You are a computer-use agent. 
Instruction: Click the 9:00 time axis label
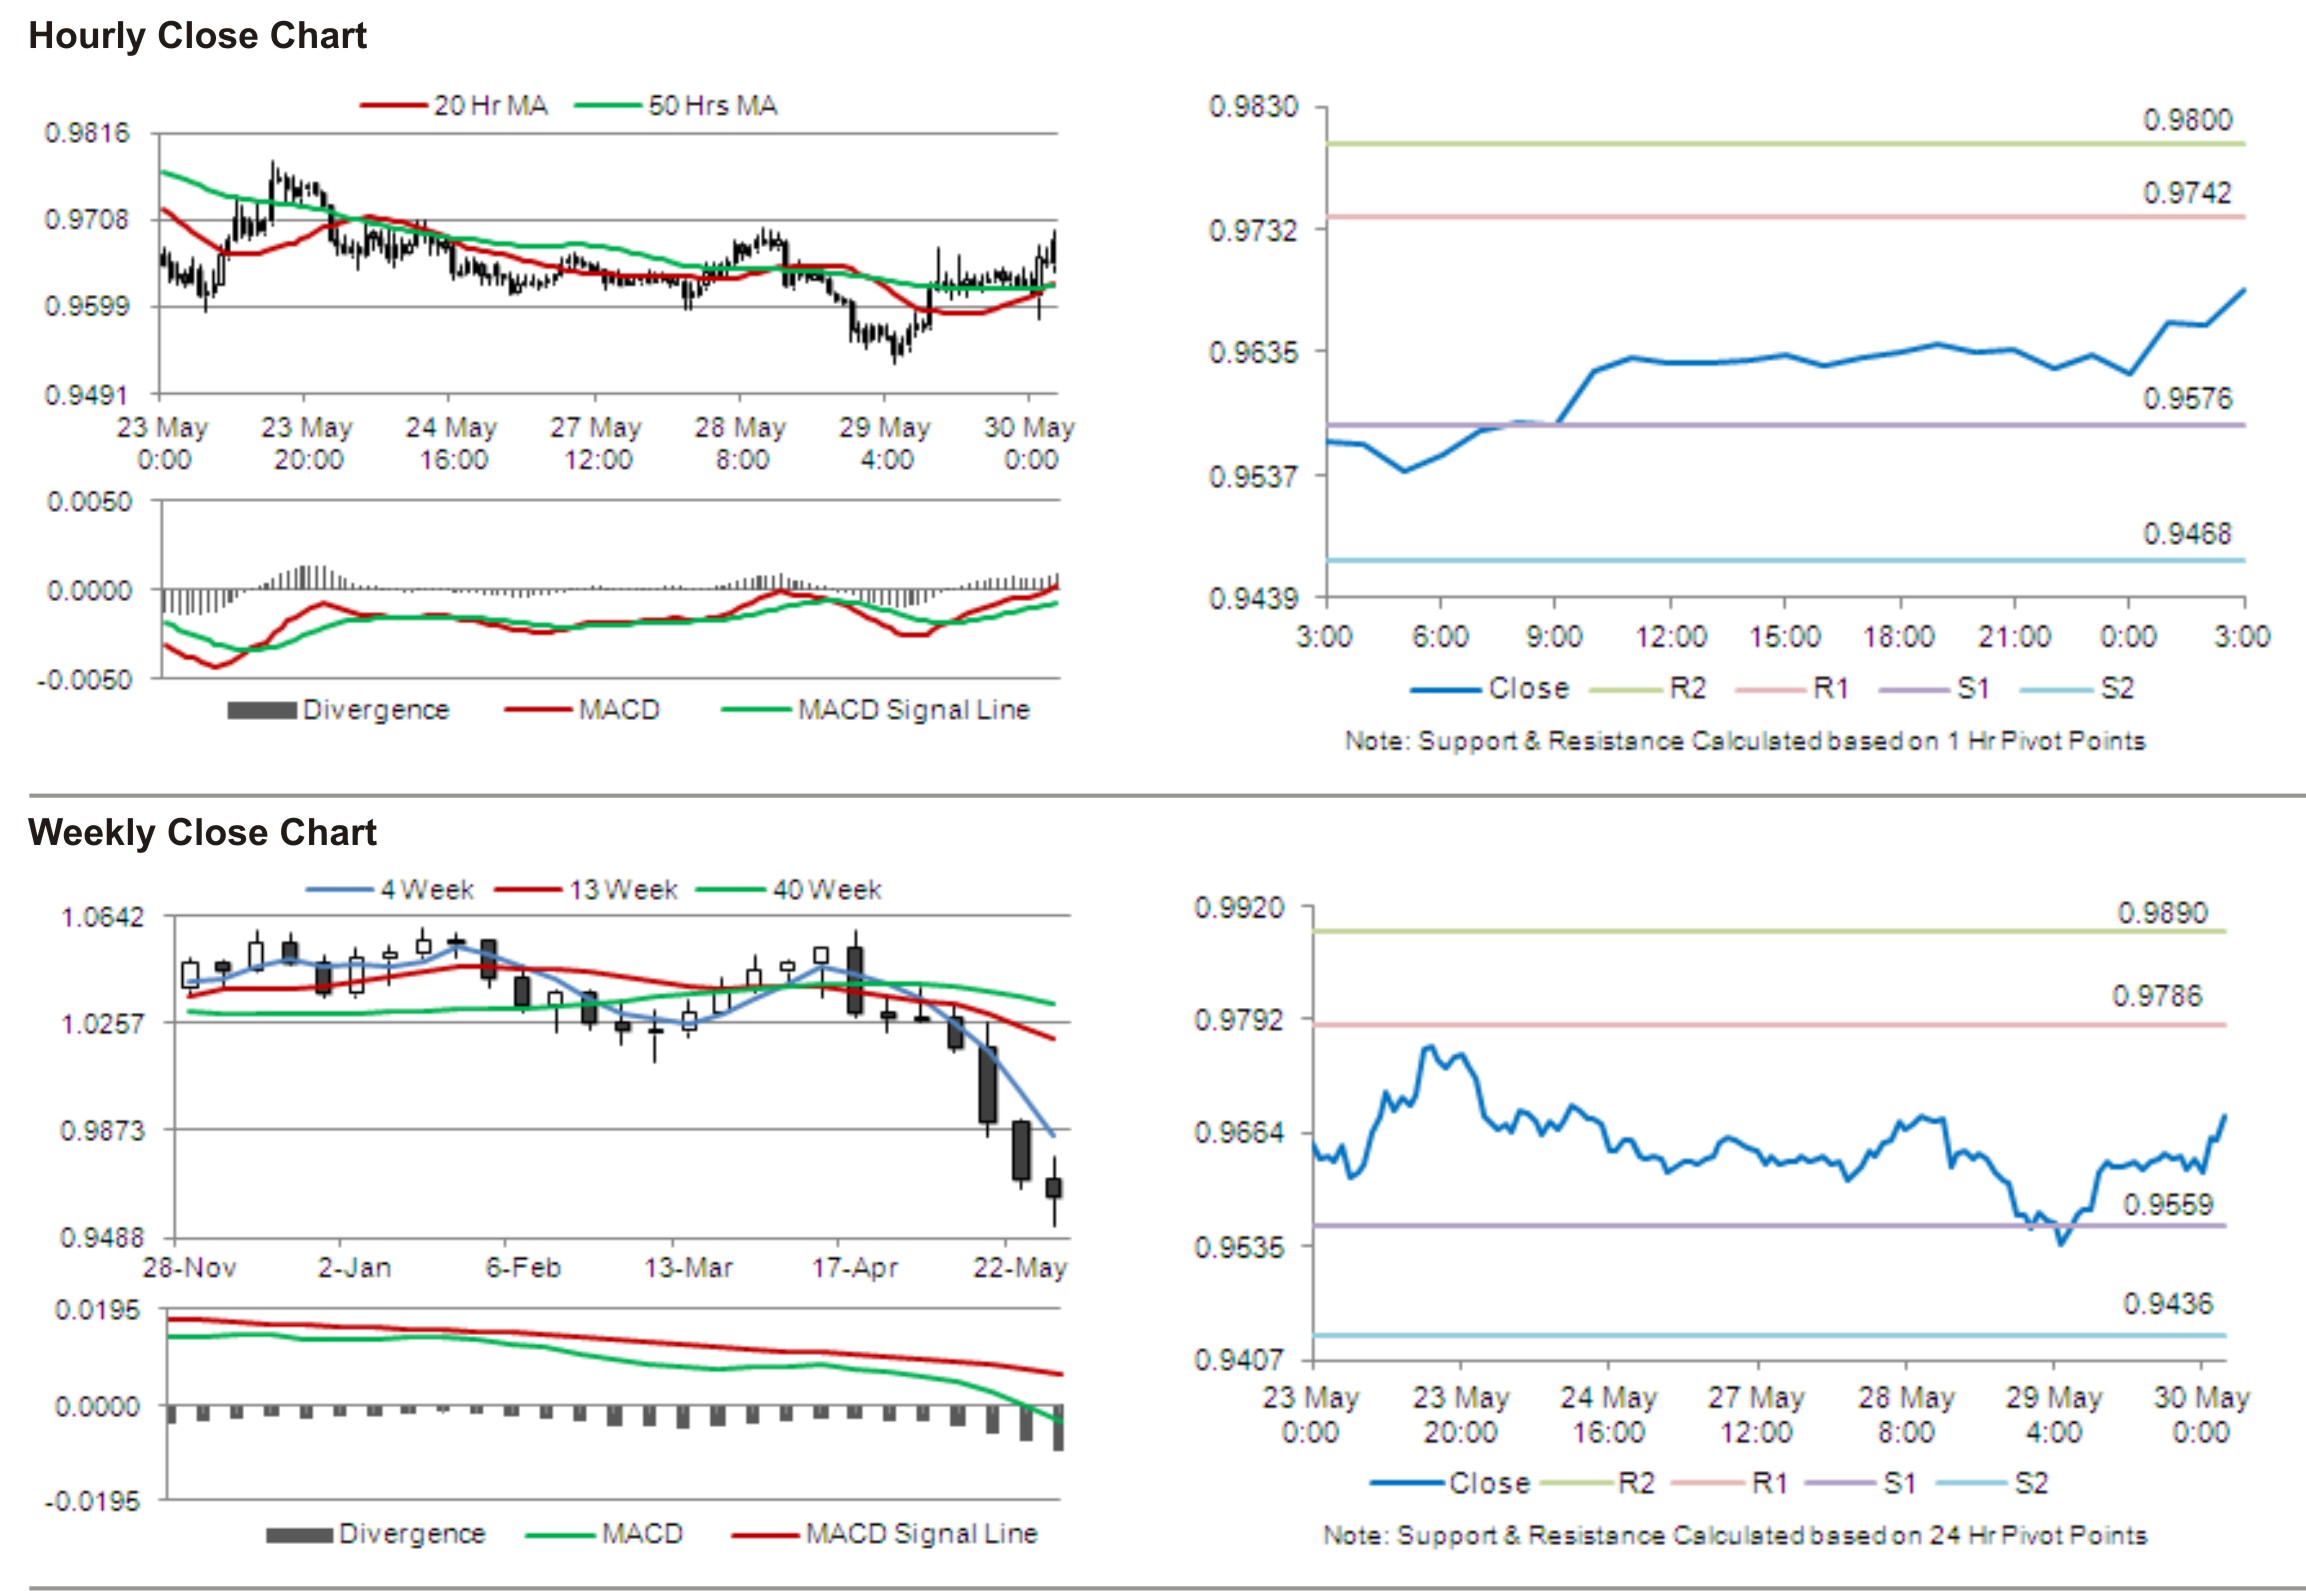tap(1554, 637)
